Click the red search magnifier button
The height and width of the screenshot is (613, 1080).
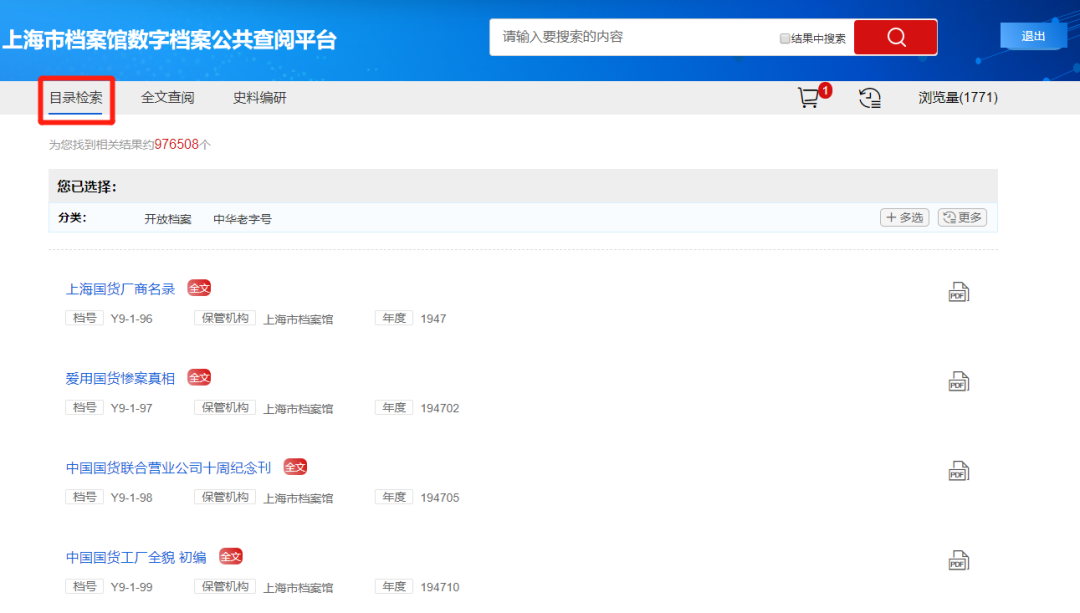coord(895,37)
